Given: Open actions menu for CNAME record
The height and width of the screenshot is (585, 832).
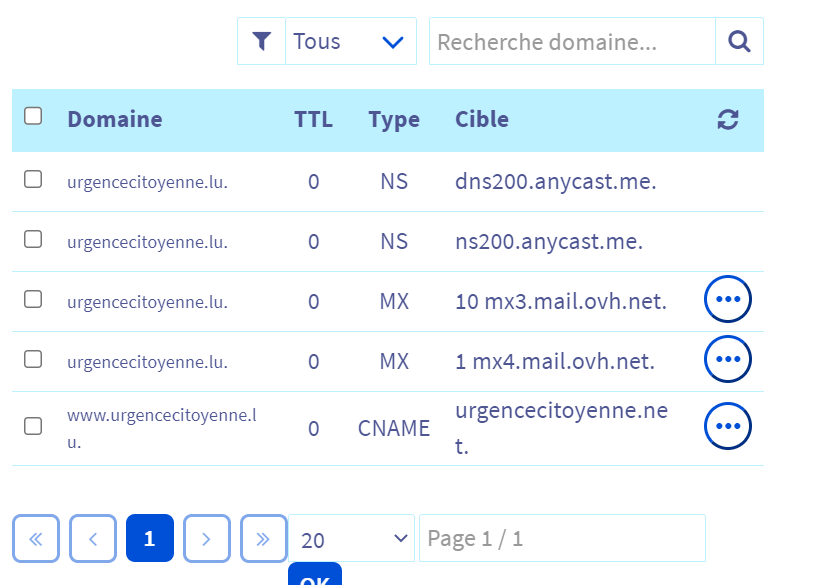Looking at the screenshot, I should point(728,427).
